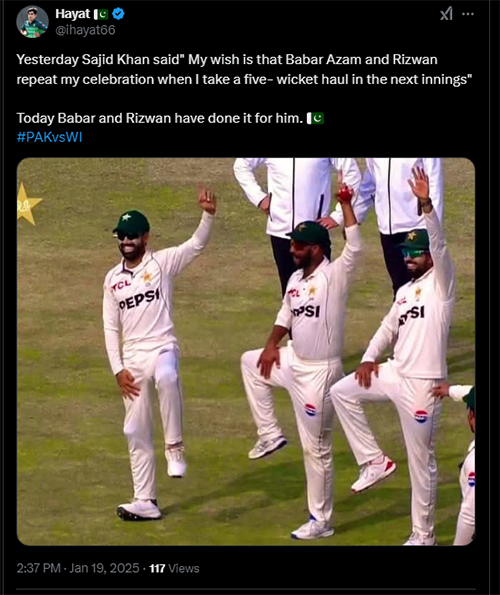Open the cricket celebration photo

tap(246, 352)
